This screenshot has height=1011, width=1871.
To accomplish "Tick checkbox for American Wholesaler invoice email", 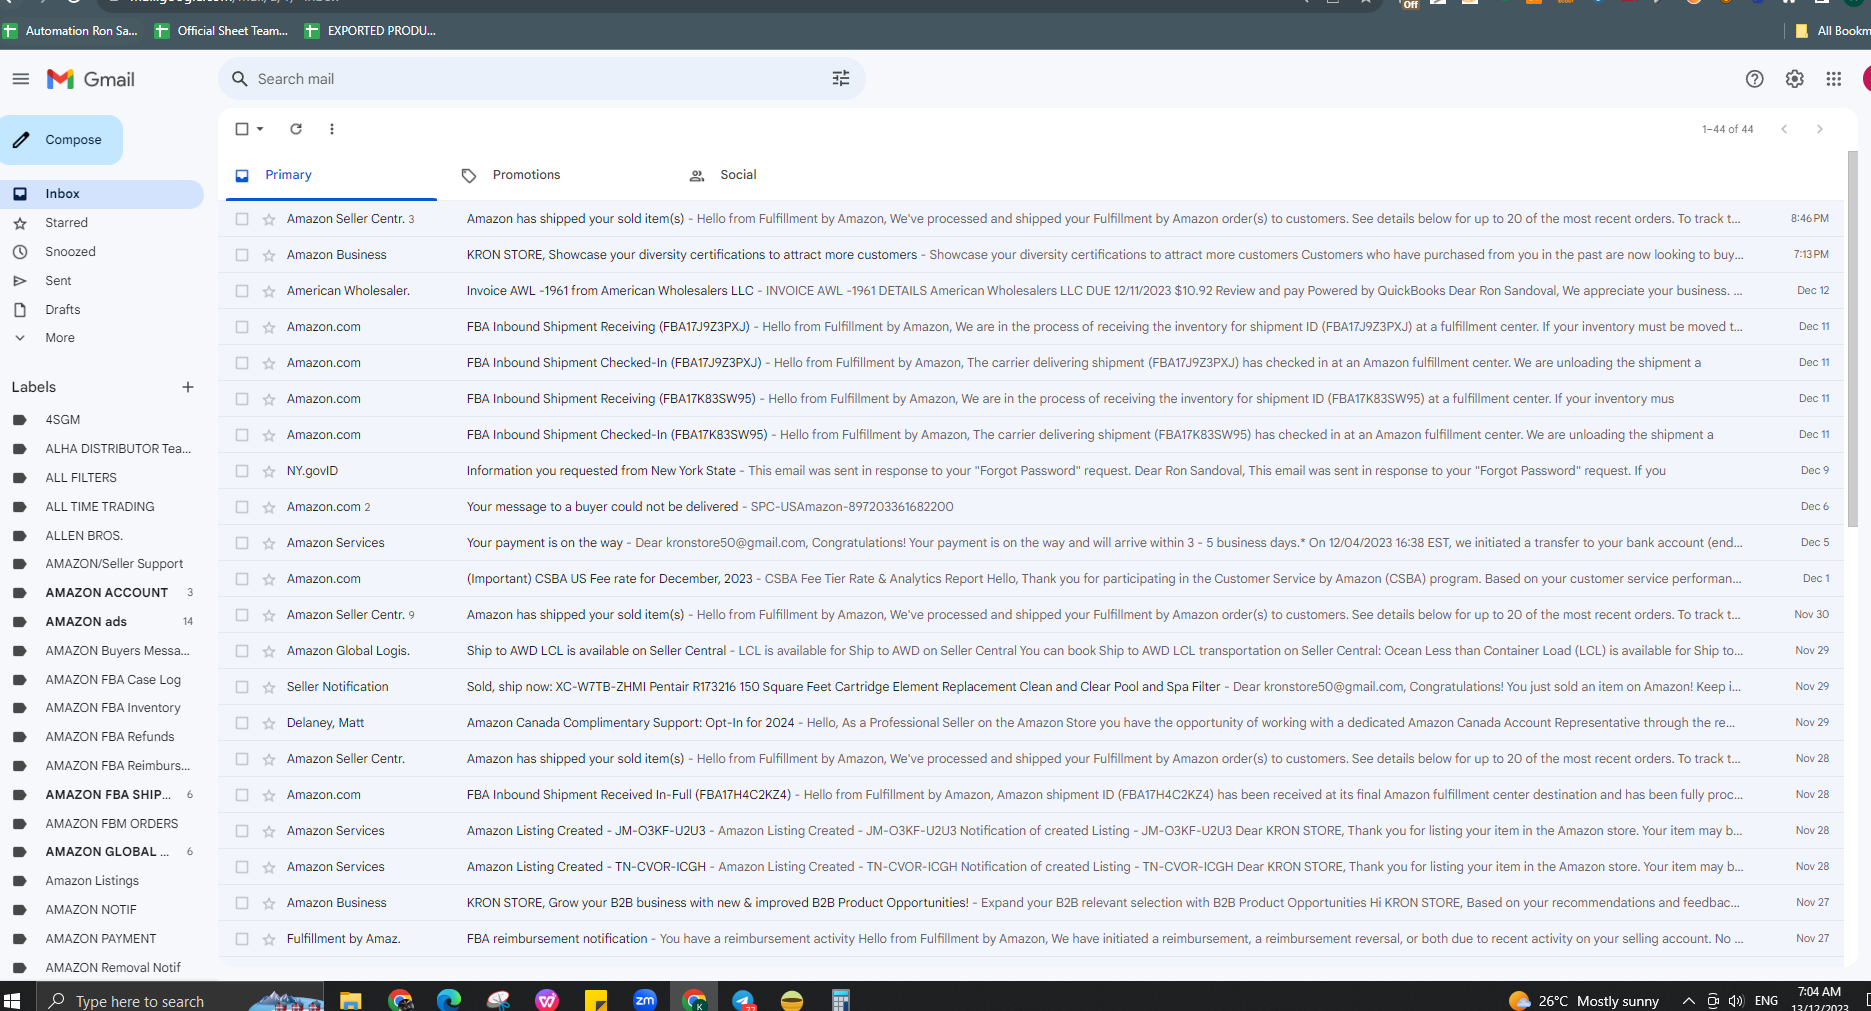I will pos(242,291).
